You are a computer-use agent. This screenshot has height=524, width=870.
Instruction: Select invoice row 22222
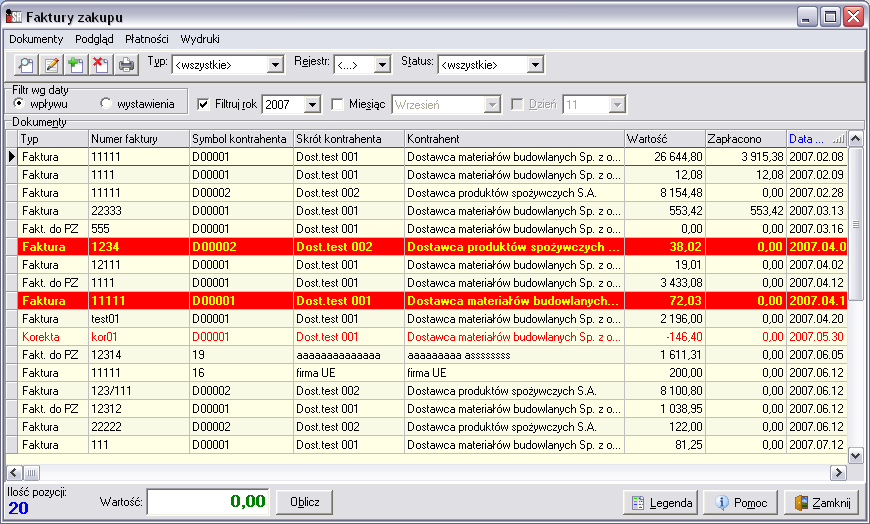click(x=427, y=427)
